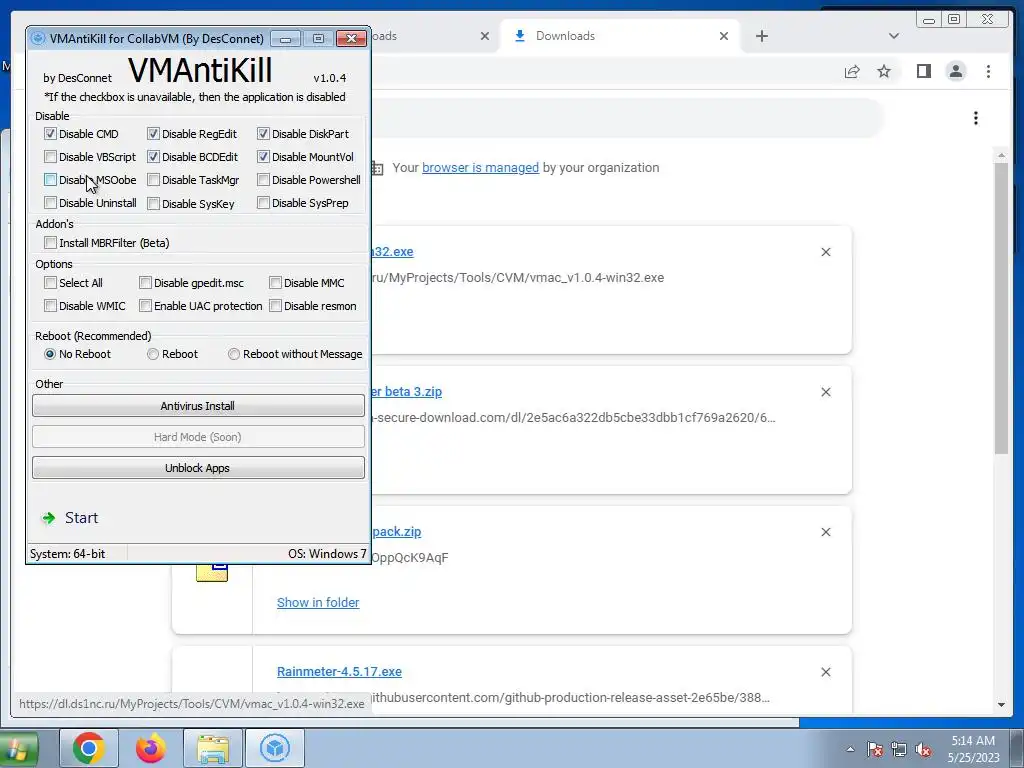Remove pack.zip download entry
Screen dimensions: 1024x768
825,532
